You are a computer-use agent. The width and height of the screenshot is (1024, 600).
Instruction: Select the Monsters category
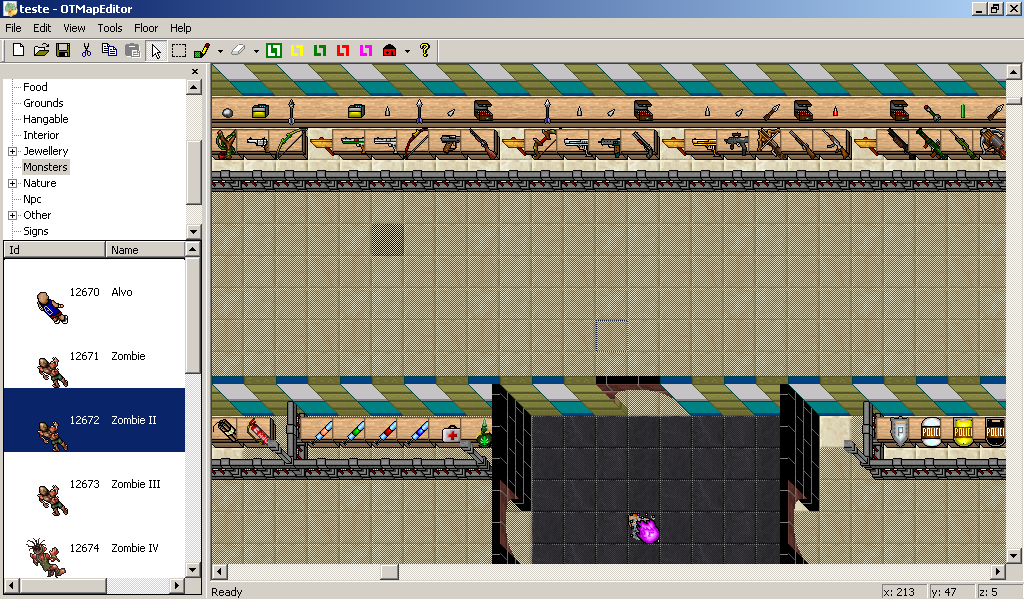tap(45, 167)
